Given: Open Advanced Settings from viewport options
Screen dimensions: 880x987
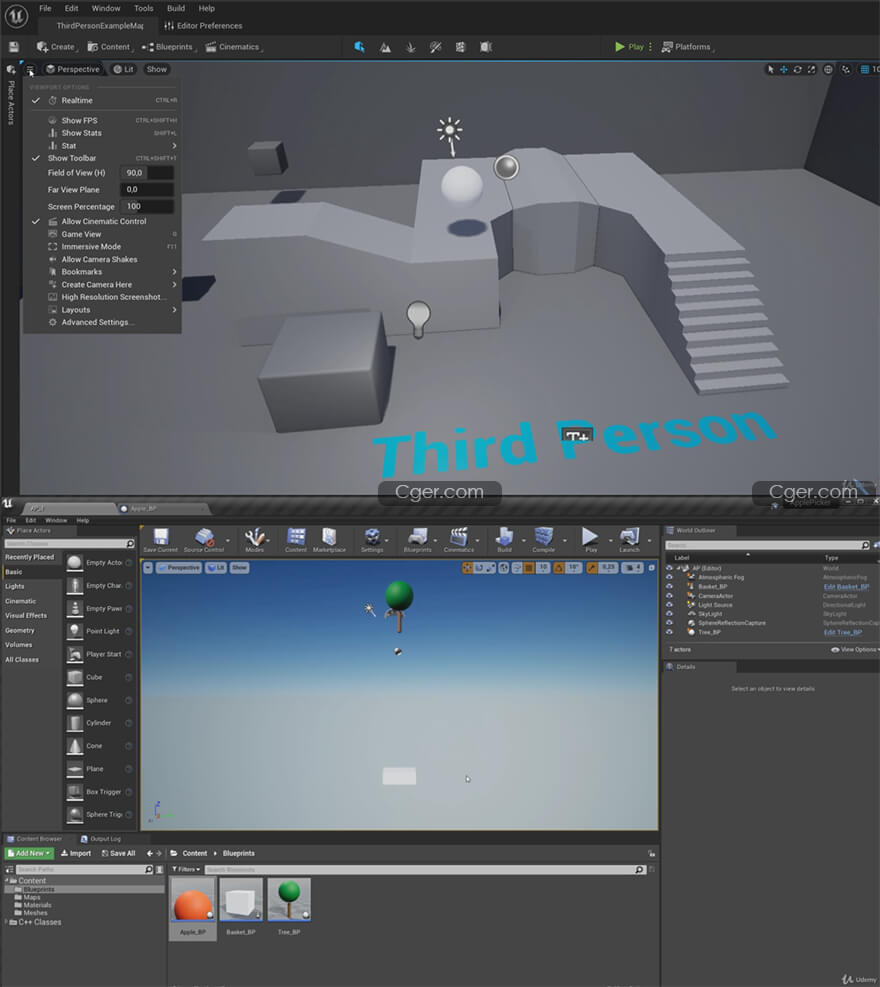Looking at the screenshot, I should (103, 322).
